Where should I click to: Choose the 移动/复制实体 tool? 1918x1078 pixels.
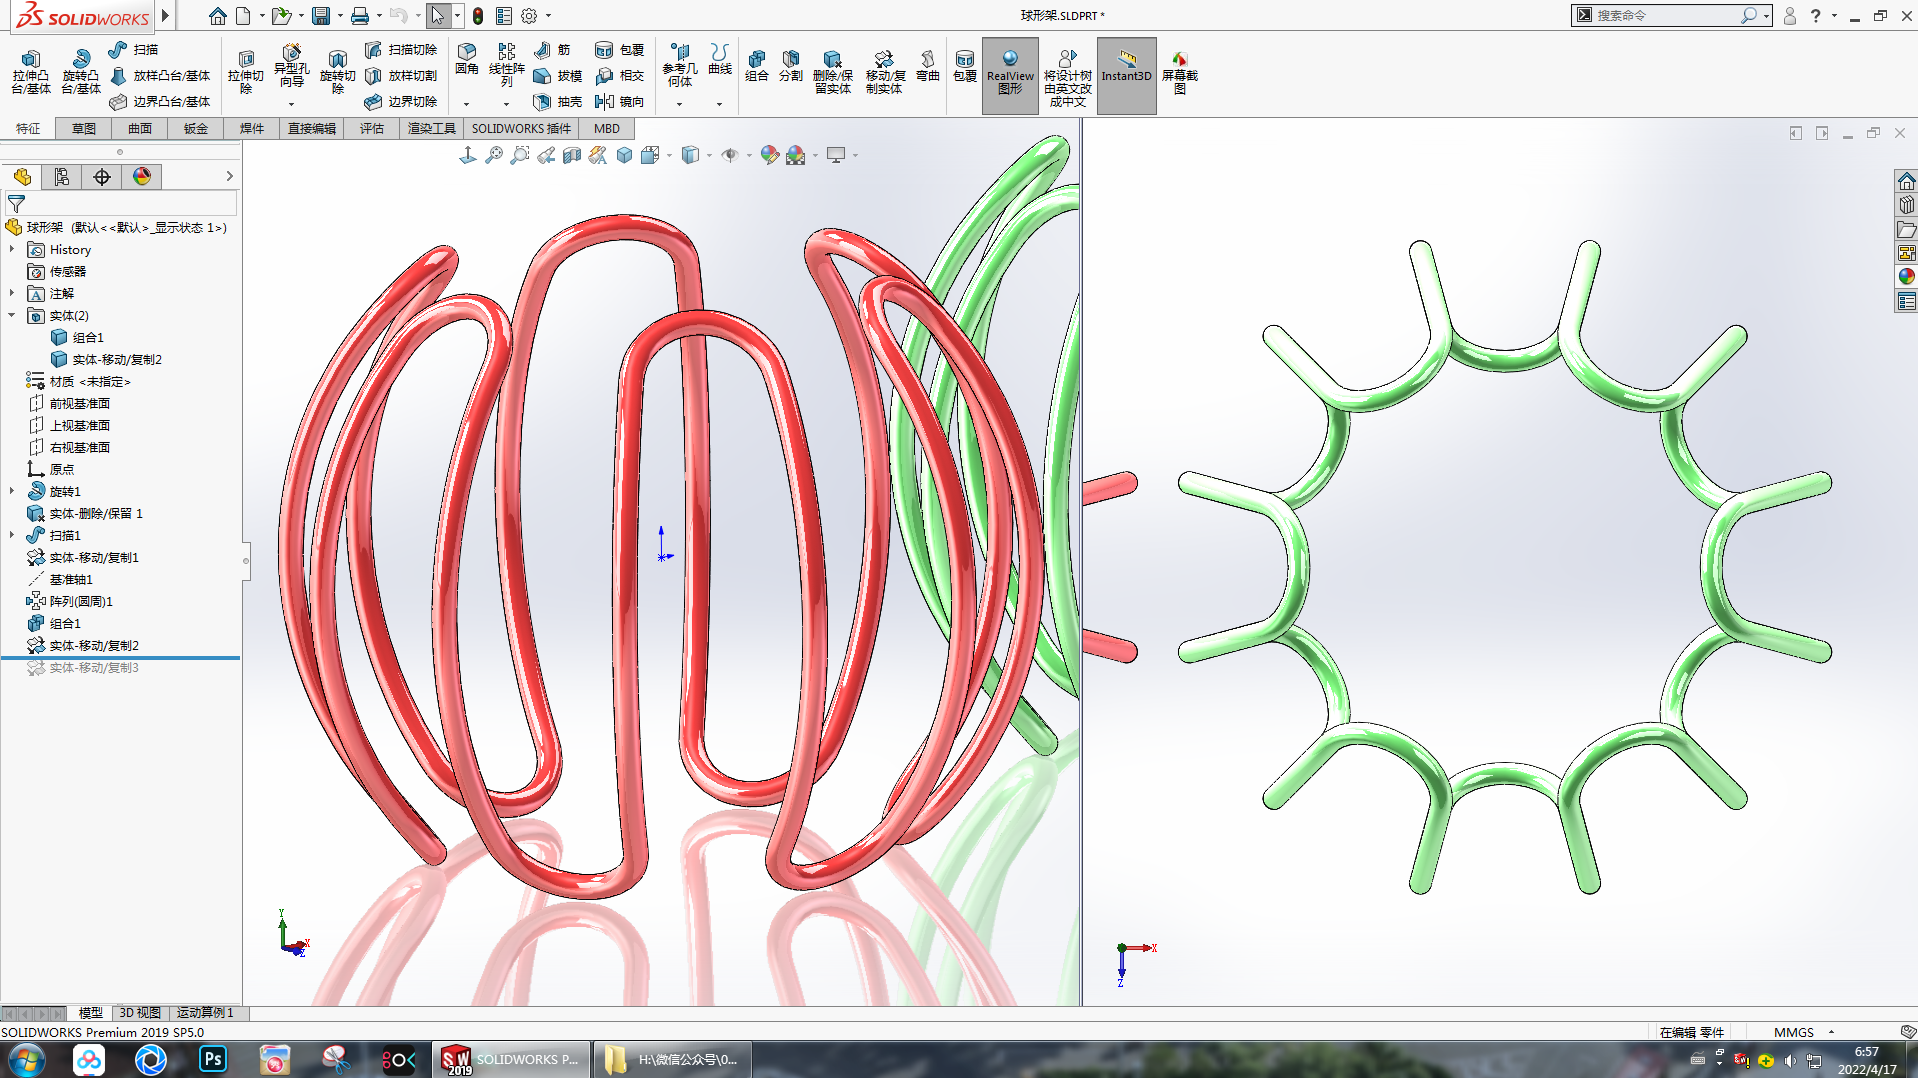884,73
